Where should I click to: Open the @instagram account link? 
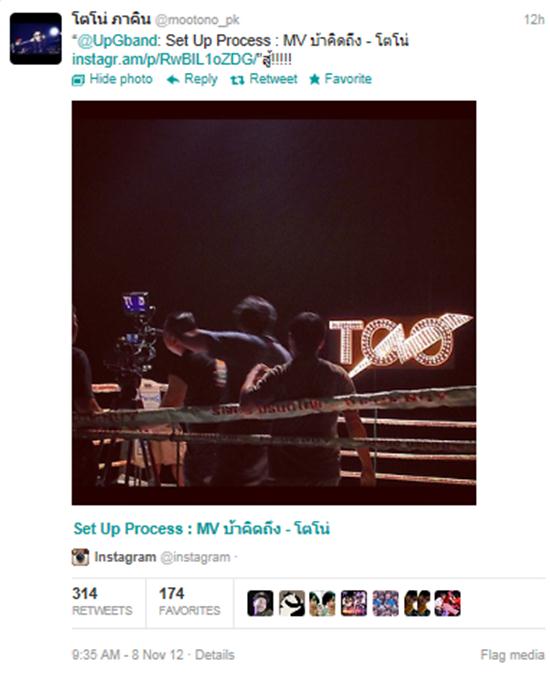tap(195, 557)
